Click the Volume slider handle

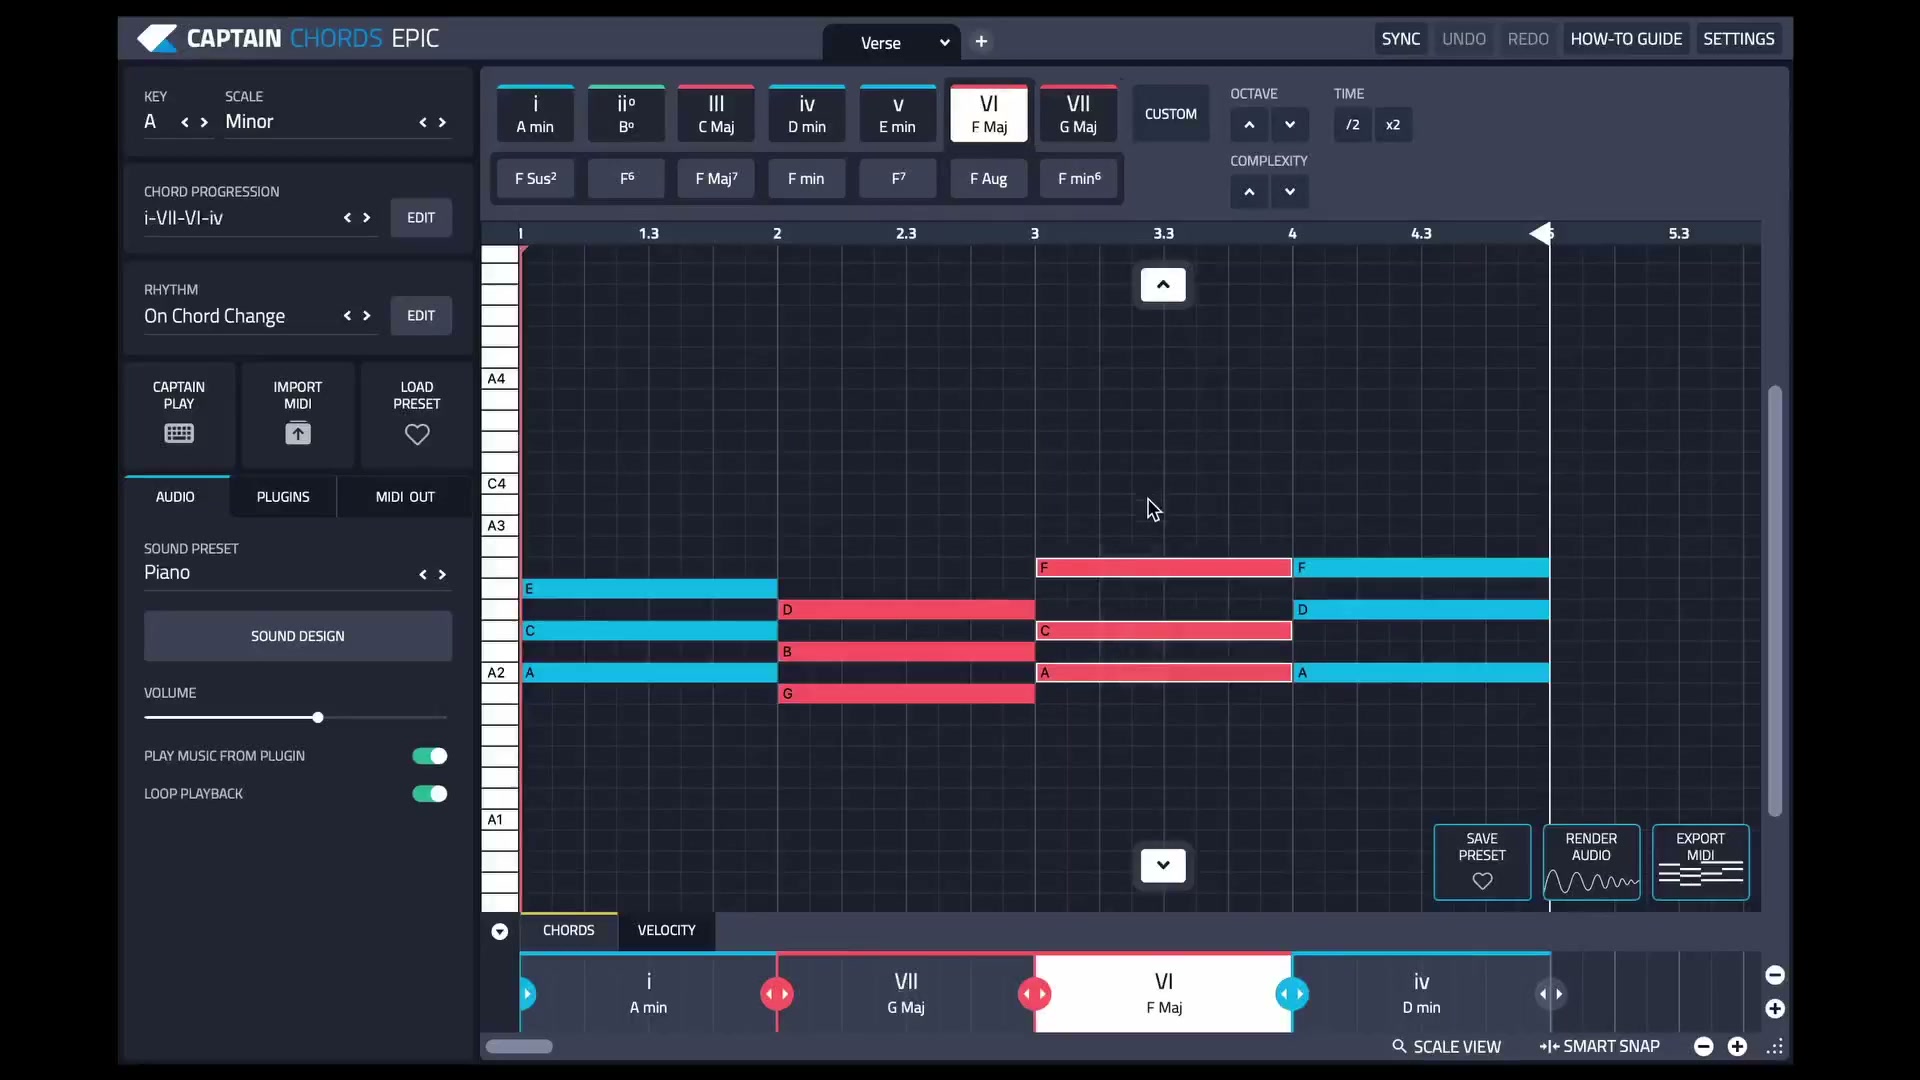(x=317, y=718)
